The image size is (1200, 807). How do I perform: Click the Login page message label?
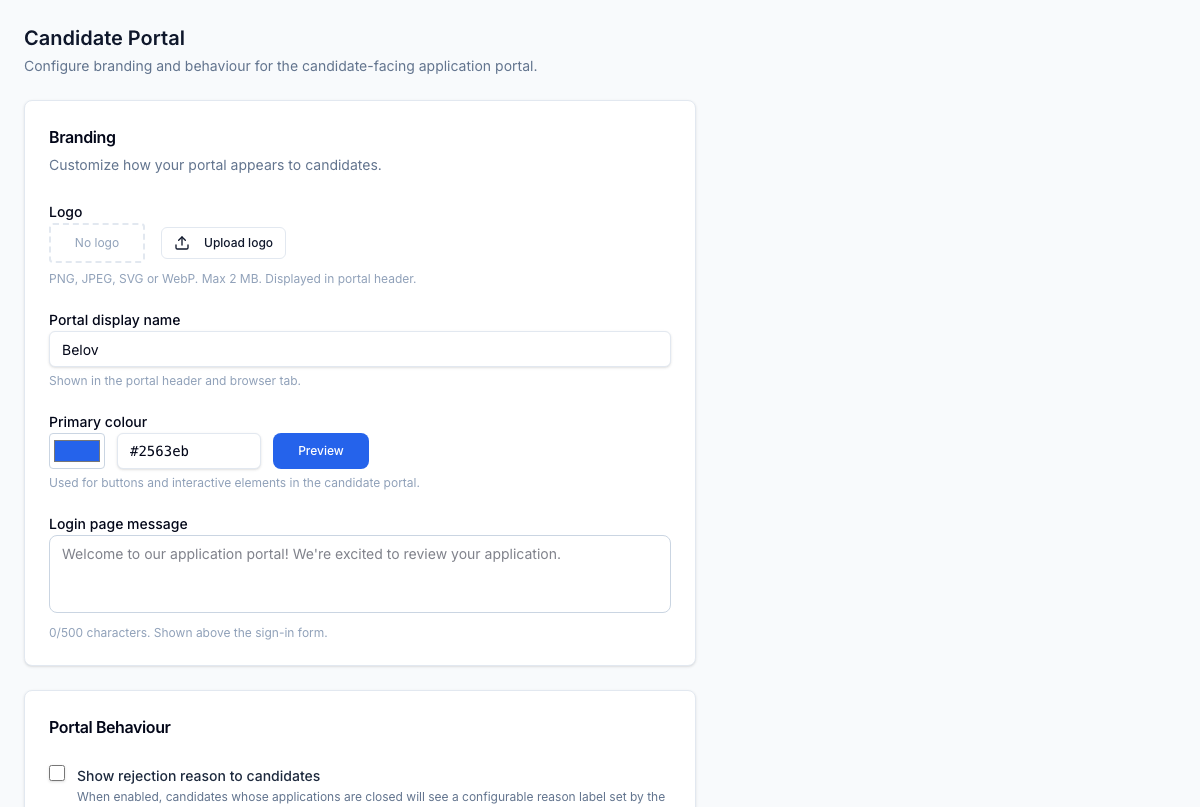coord(118,524)
